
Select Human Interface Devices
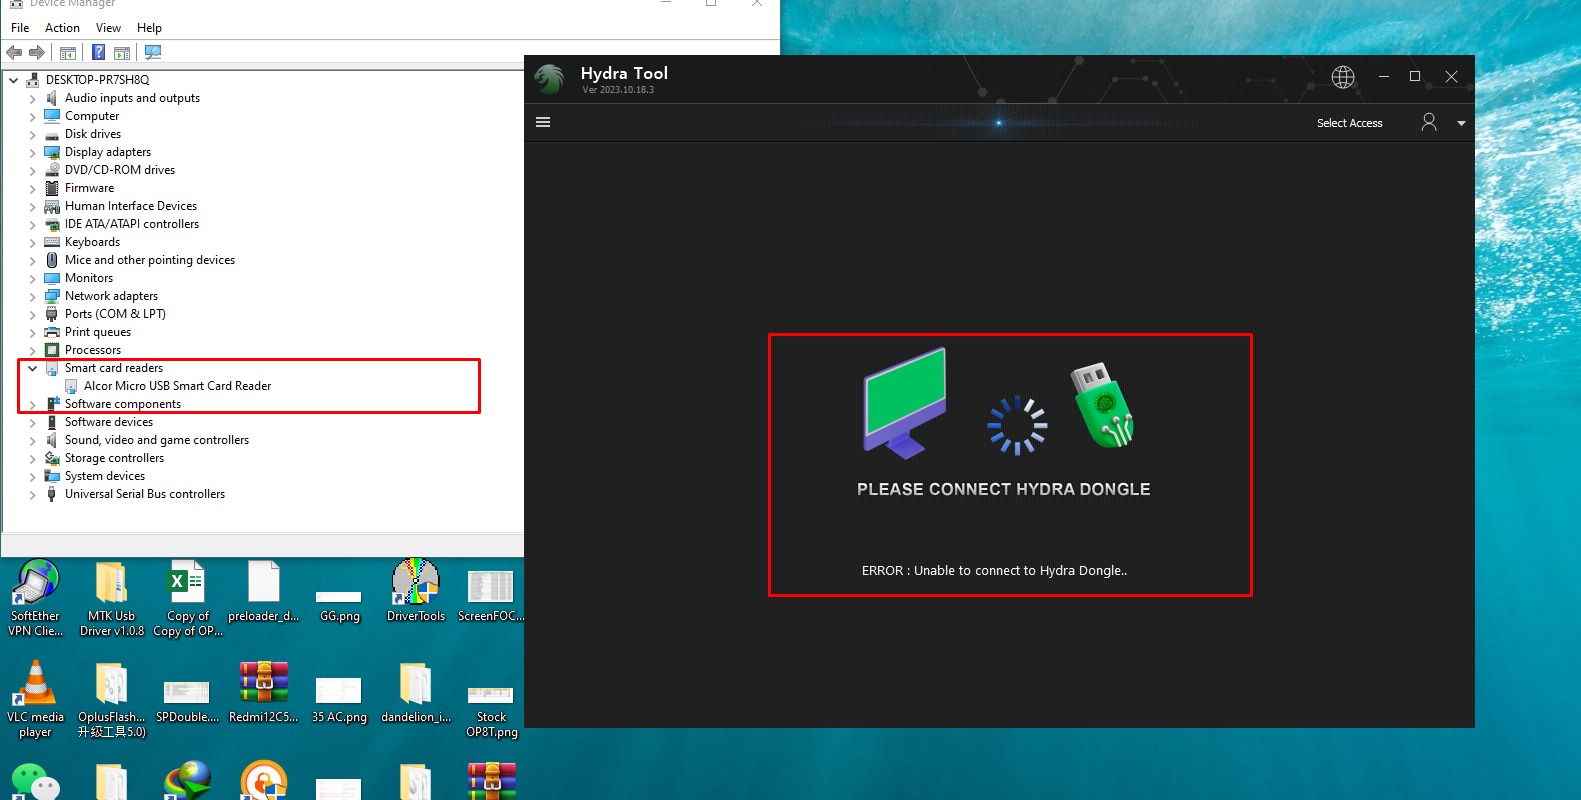pos(131,206)
